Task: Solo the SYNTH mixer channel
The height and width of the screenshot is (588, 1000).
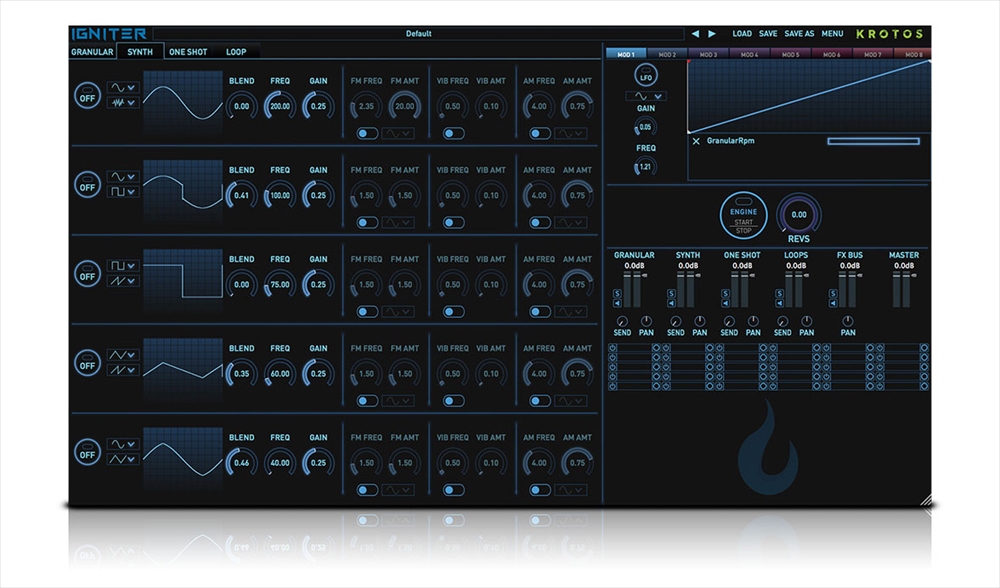Action: (x=671, y=293)
